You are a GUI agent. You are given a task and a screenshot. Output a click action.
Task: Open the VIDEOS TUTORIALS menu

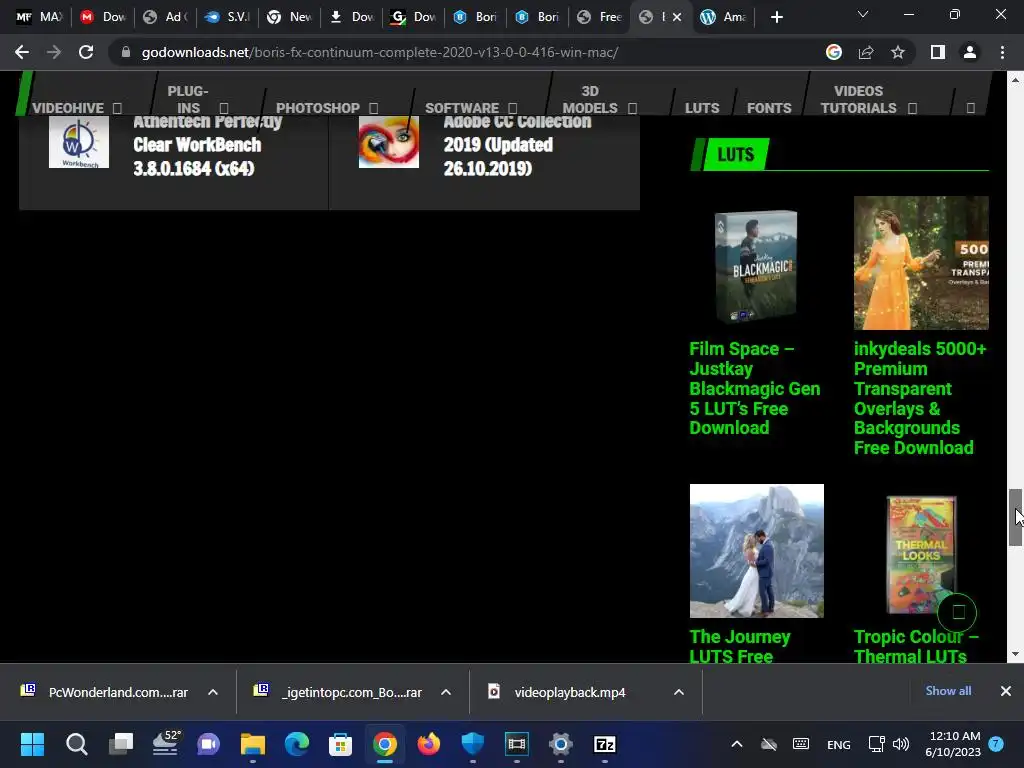(868, 99)
